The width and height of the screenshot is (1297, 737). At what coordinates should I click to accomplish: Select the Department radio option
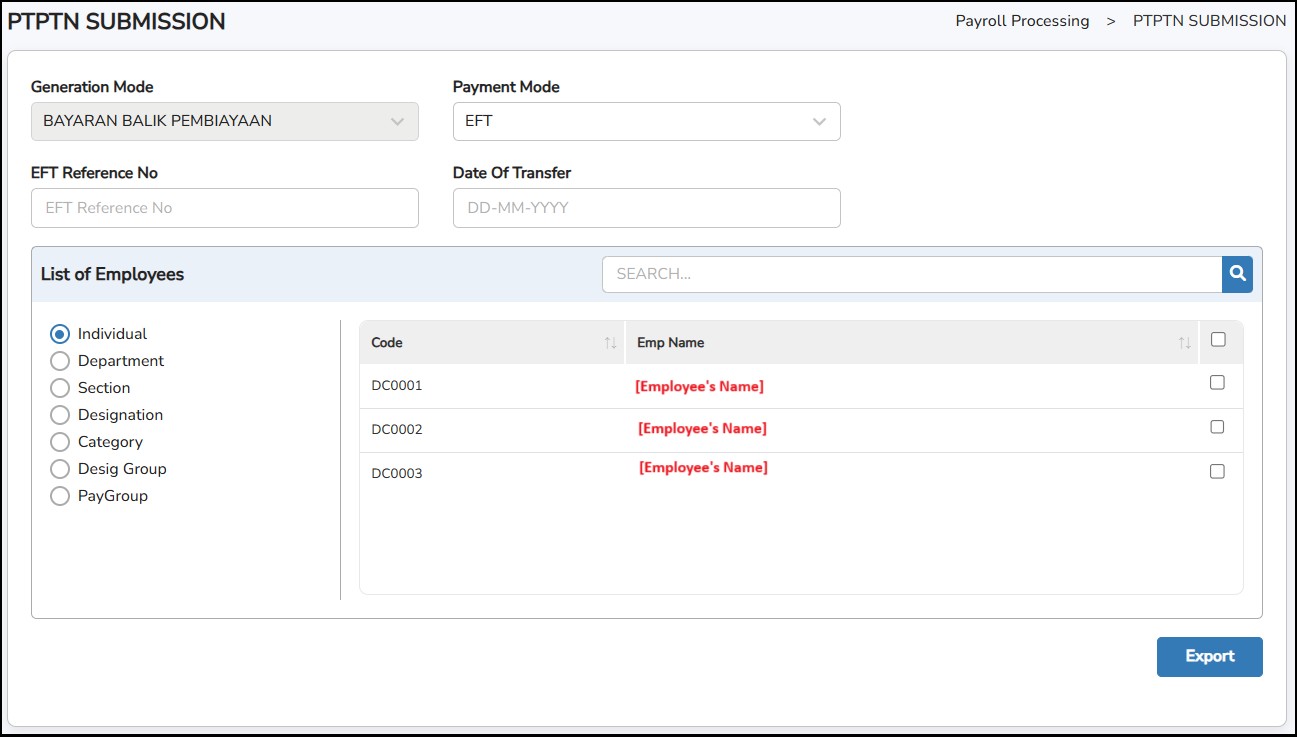60,361
